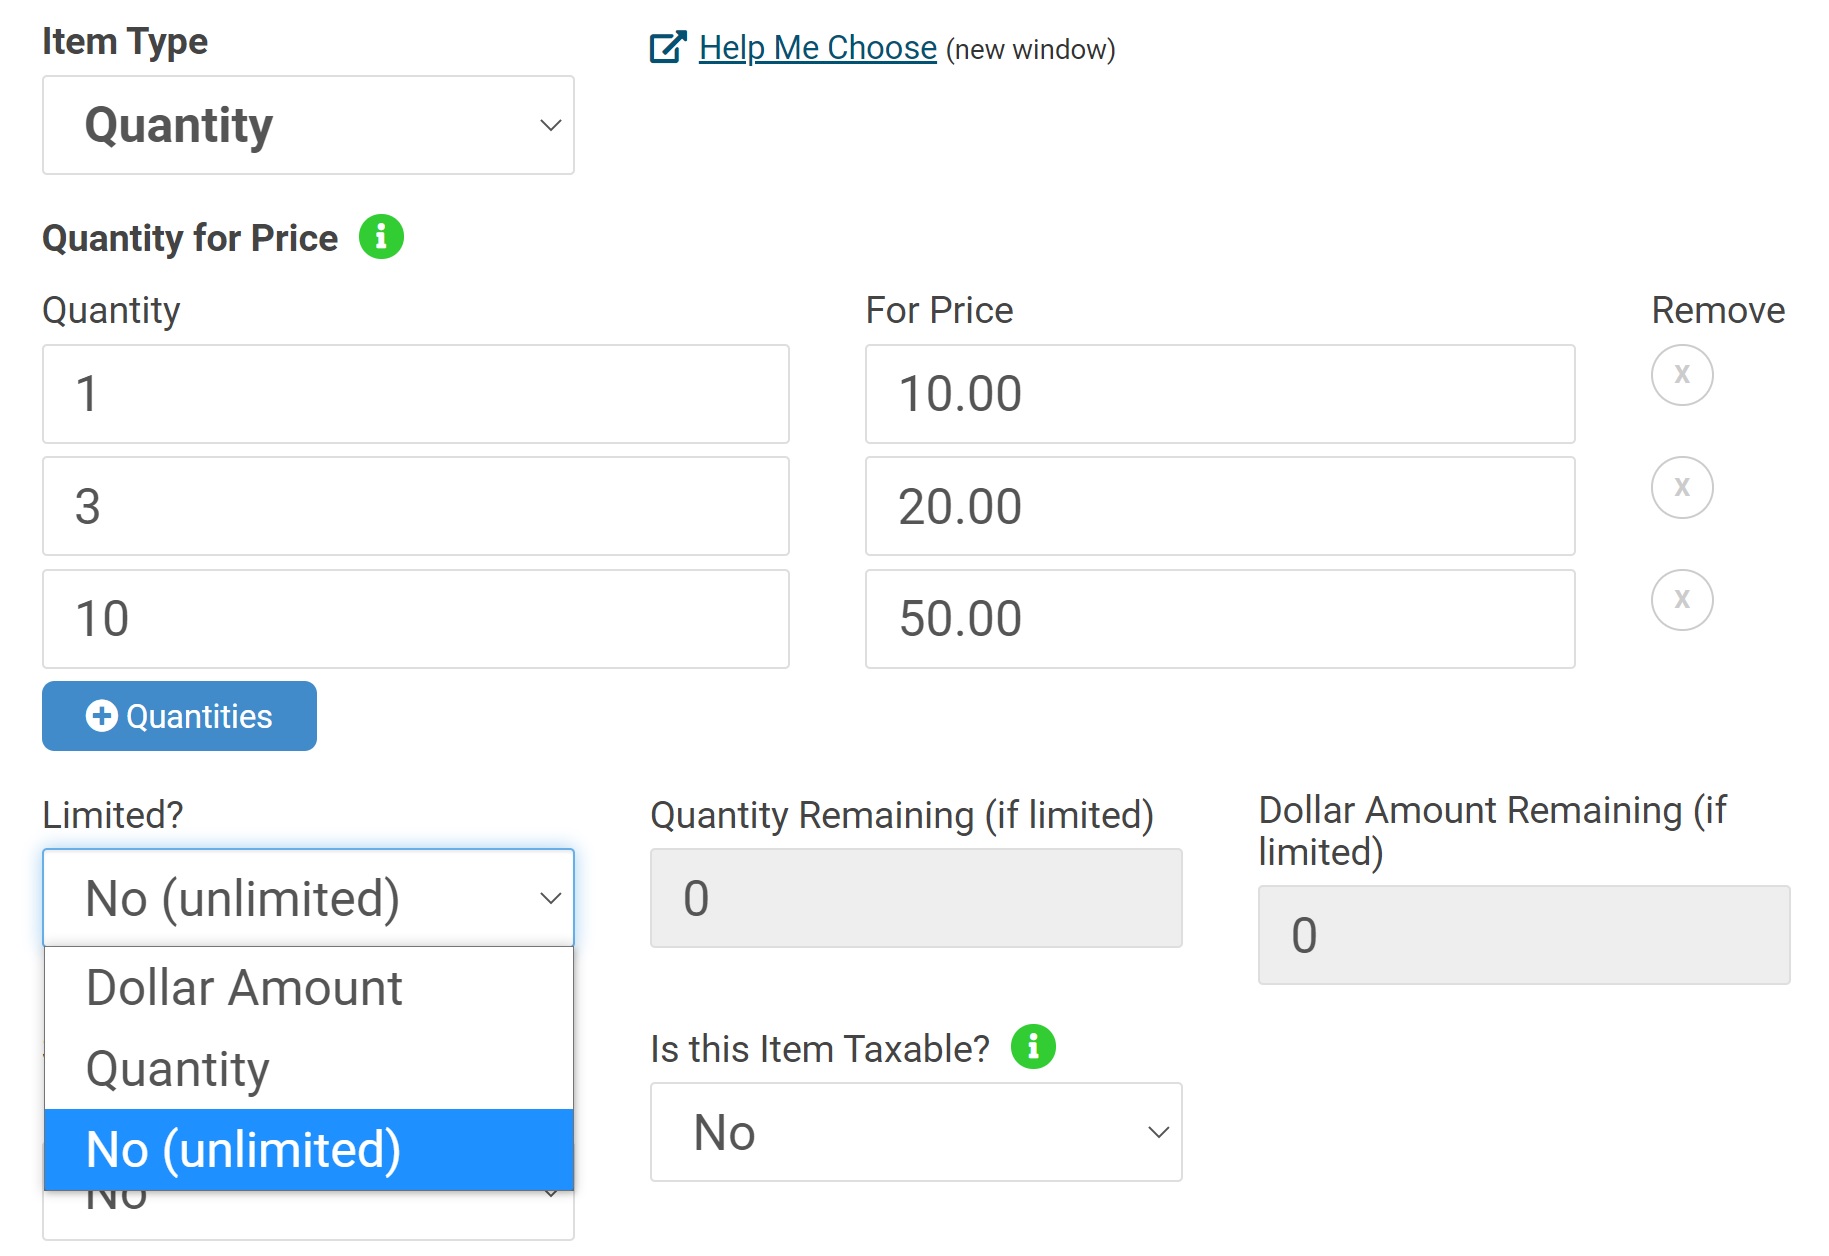Remove the quantity 3 price row

pyautogui.click(x=1681, y=488)
